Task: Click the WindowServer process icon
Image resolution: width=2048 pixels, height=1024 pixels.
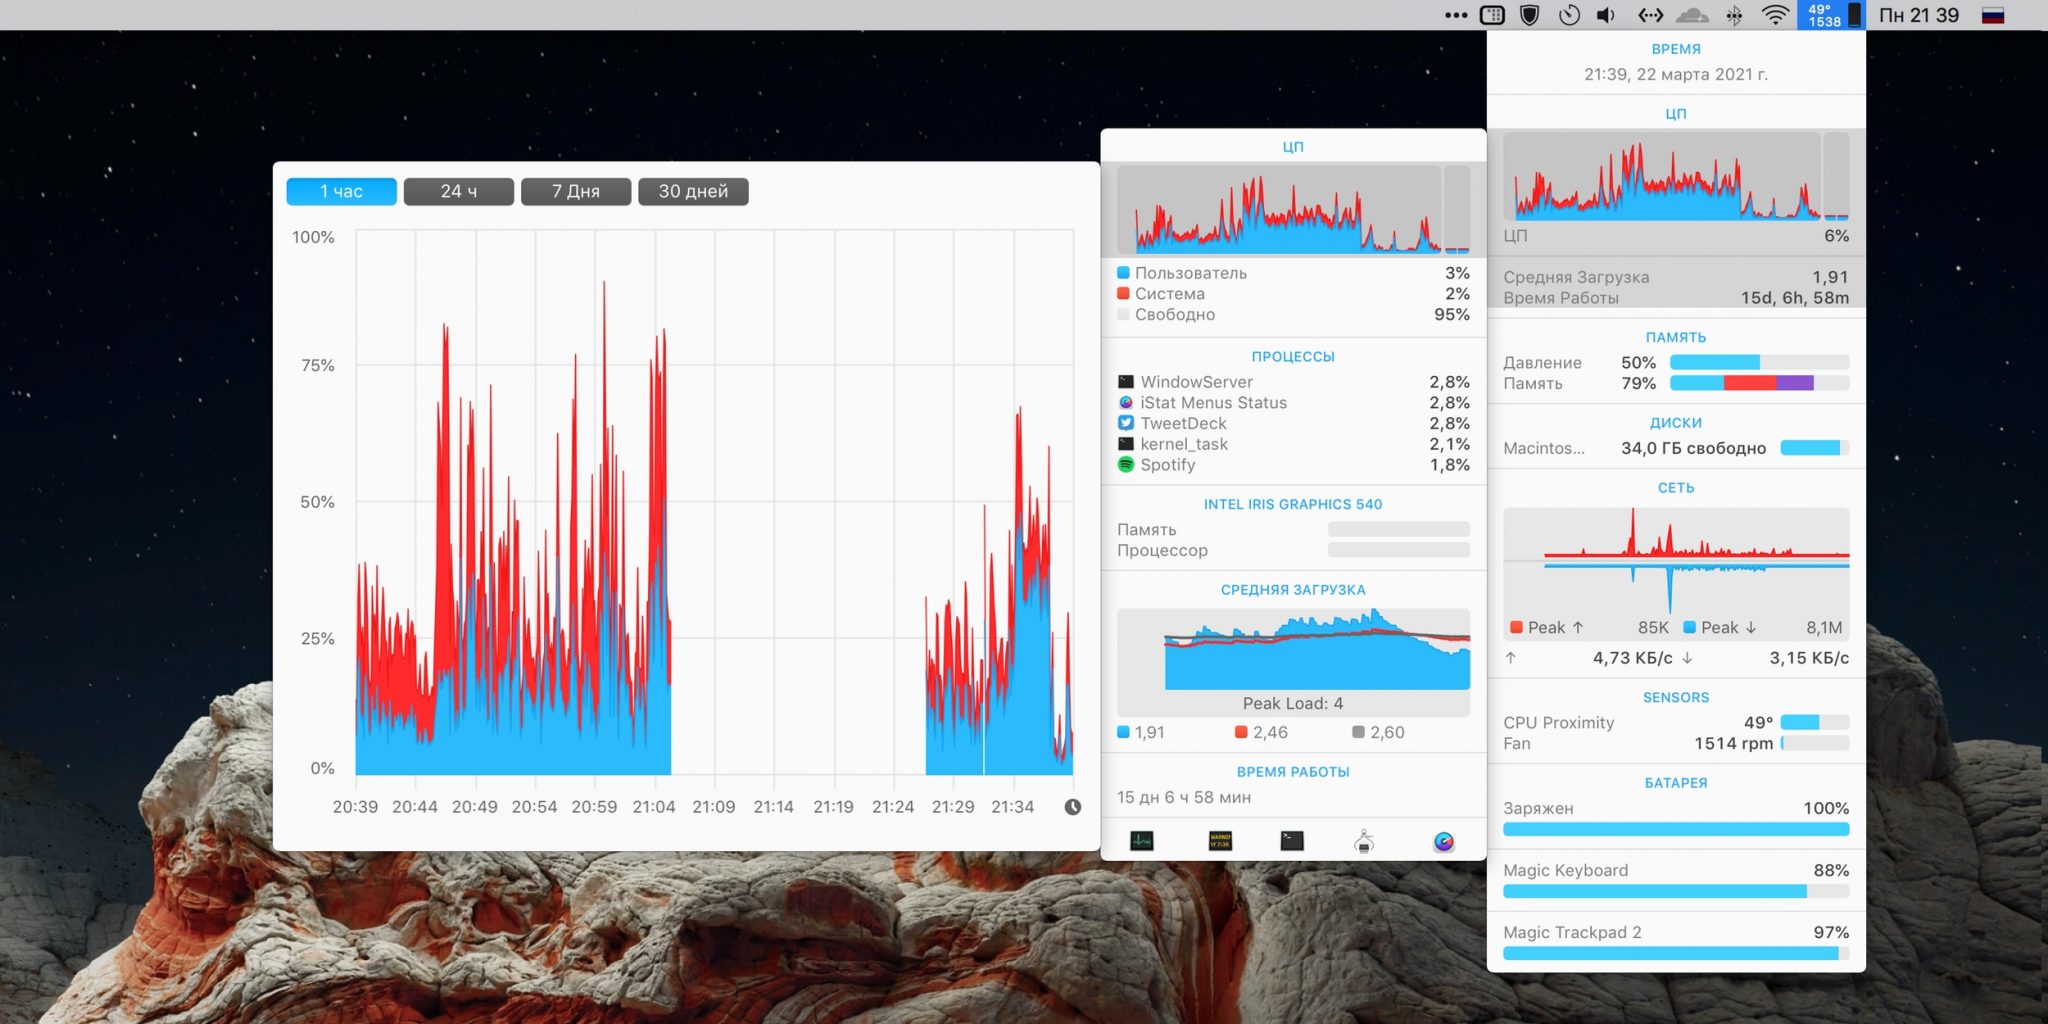Action: tap(1126, 381)
